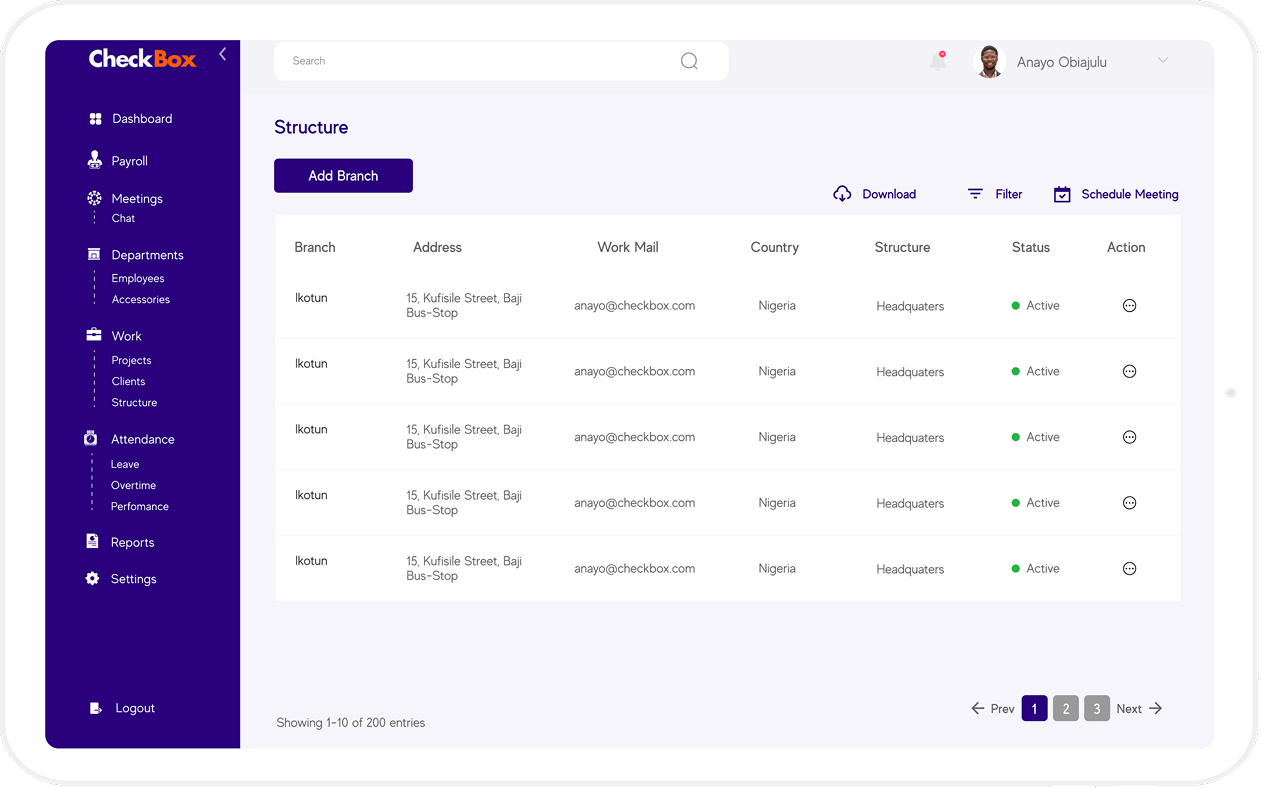The width and height of the screenshot is (1261, 788).
Task: Open action menu for last table row
Action: 1129,569
